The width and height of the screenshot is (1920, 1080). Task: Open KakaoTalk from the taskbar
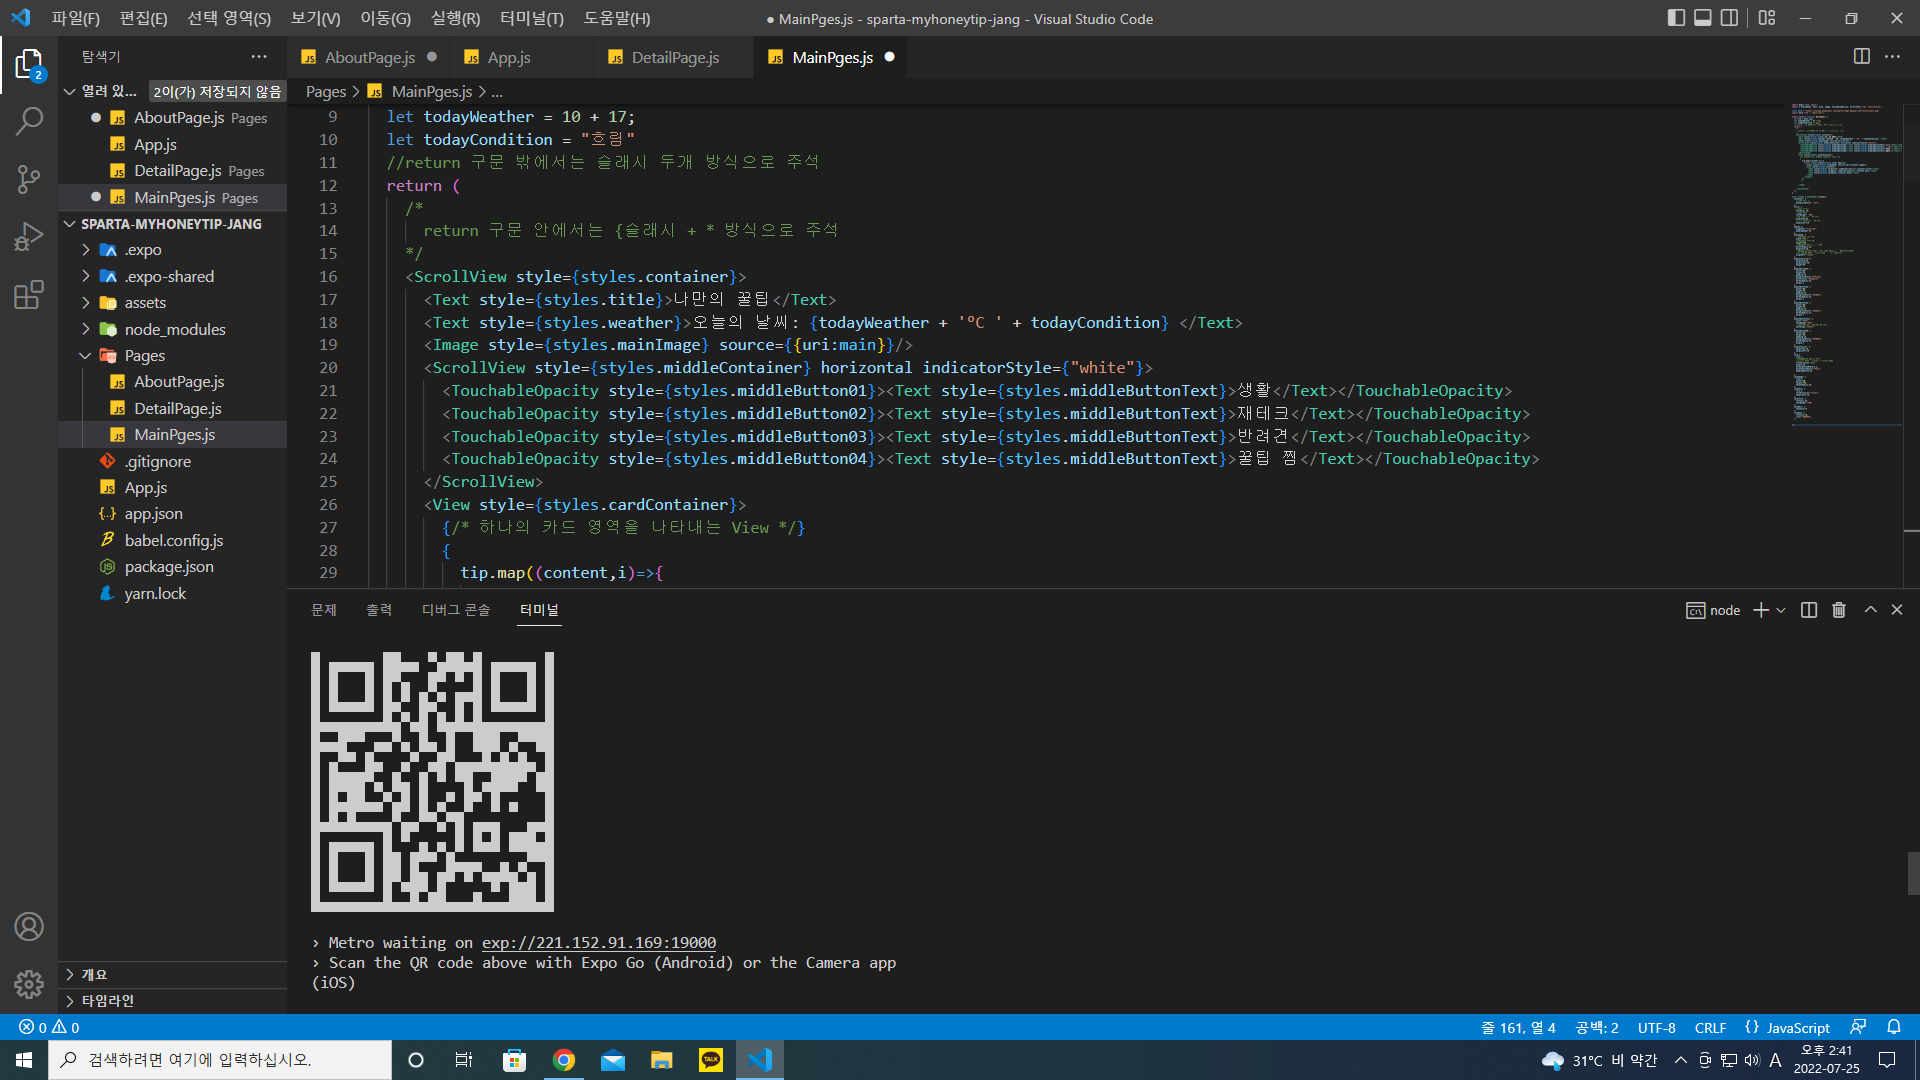click(x=711, y=1060)
